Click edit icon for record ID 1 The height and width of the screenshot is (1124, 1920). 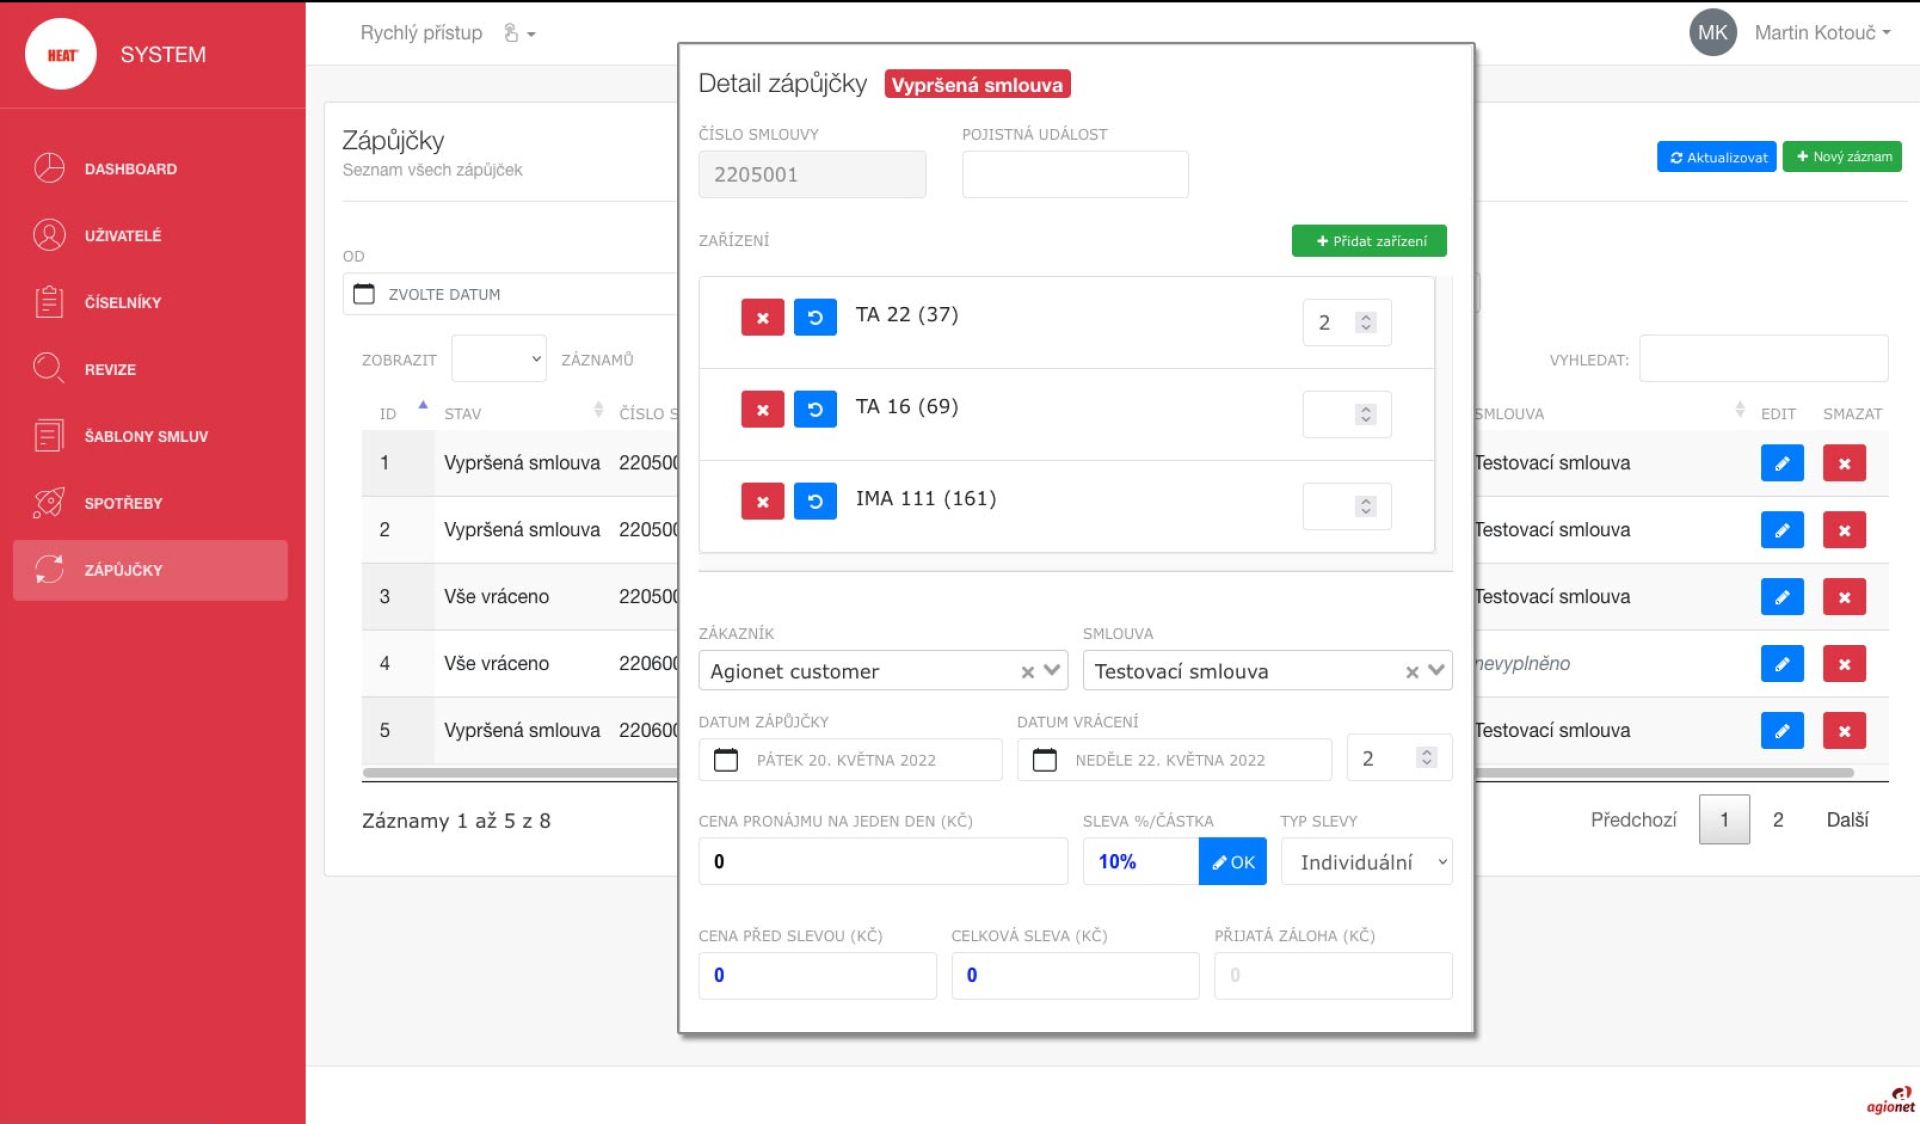pyautogui.click(x=1780, y=463)
